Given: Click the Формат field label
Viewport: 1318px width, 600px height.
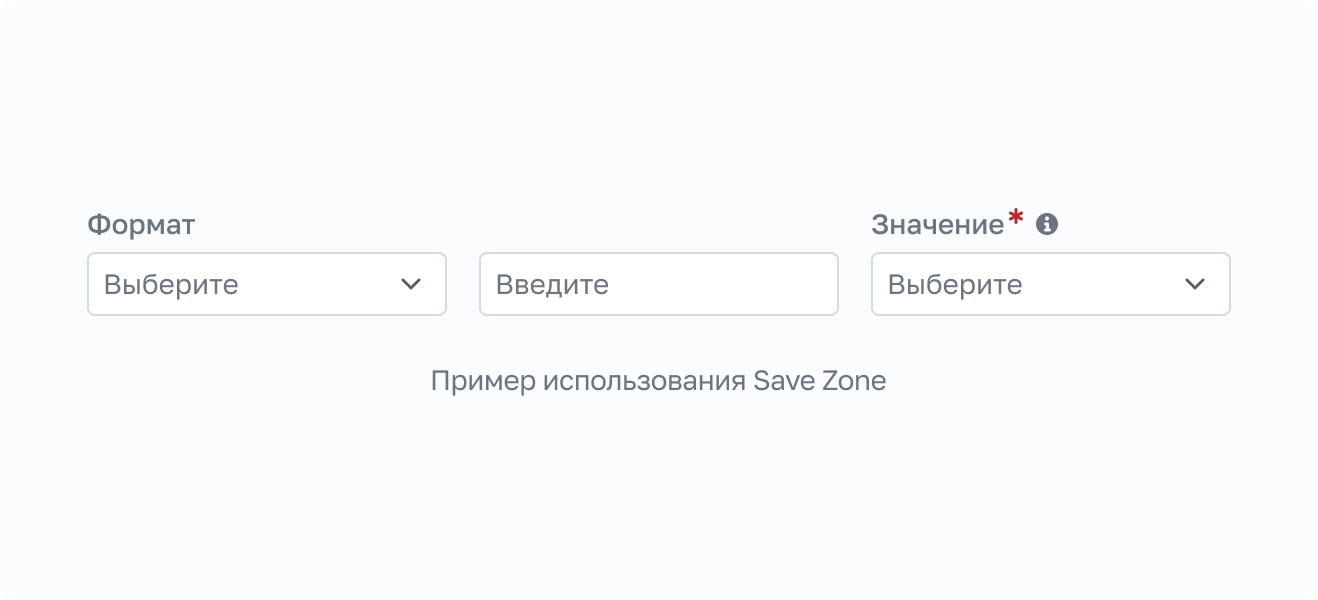Looking at the screenshot, I should (x=141, y=225).
